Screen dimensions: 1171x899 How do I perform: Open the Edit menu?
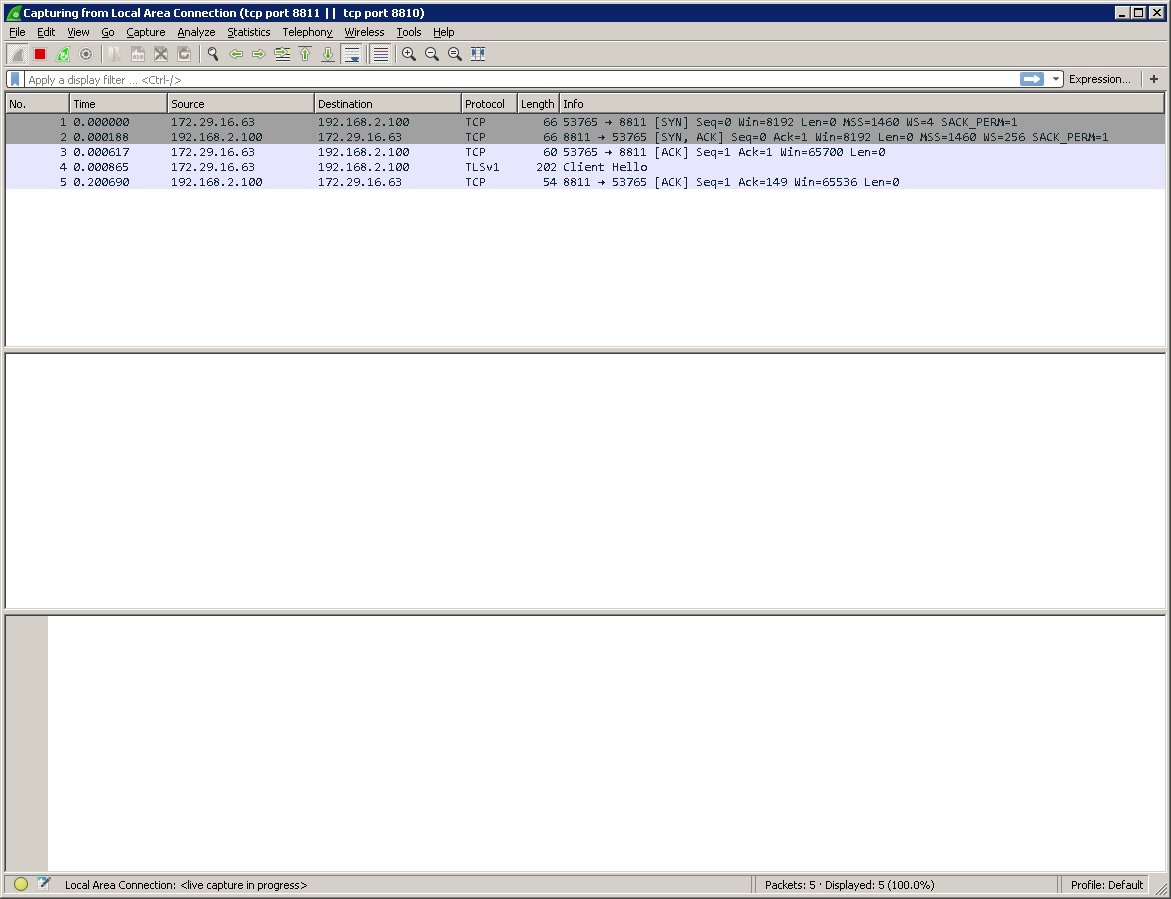[x=46, y=32]
